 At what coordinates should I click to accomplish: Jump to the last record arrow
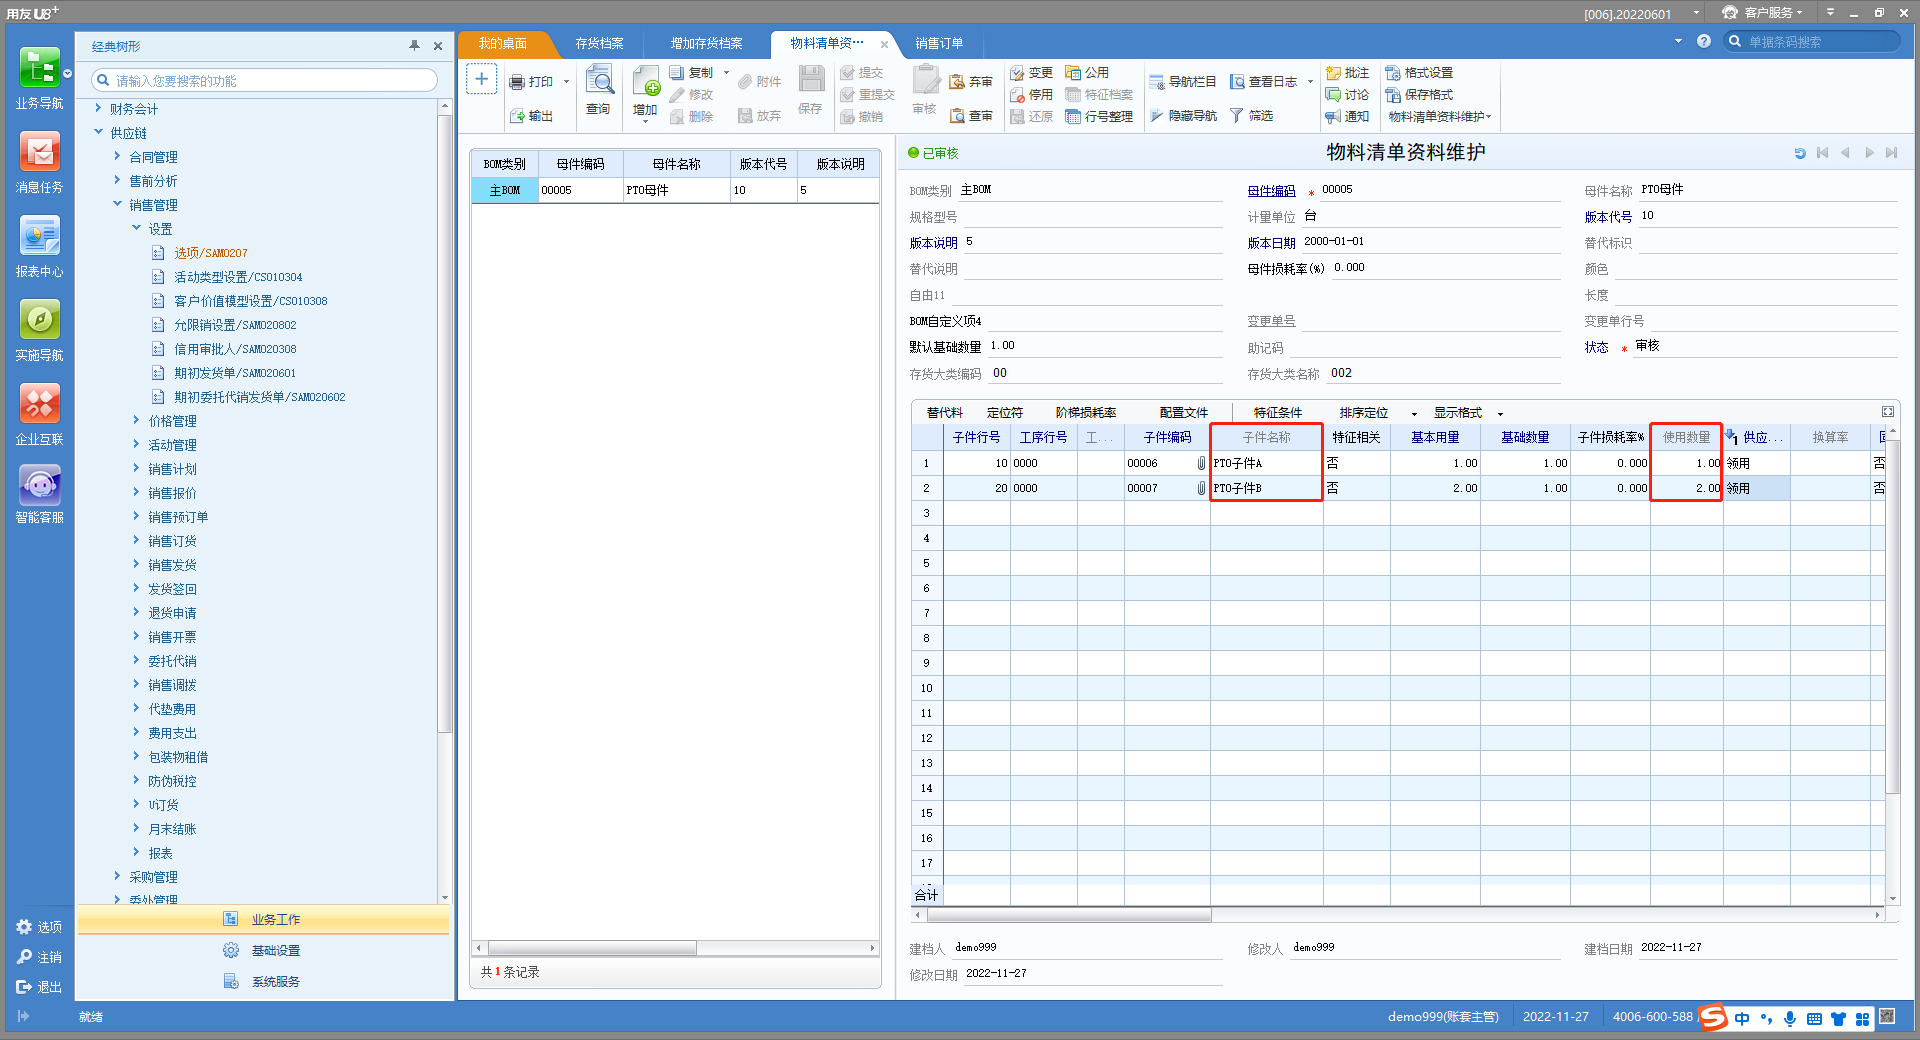click(x=1891, y=153)
